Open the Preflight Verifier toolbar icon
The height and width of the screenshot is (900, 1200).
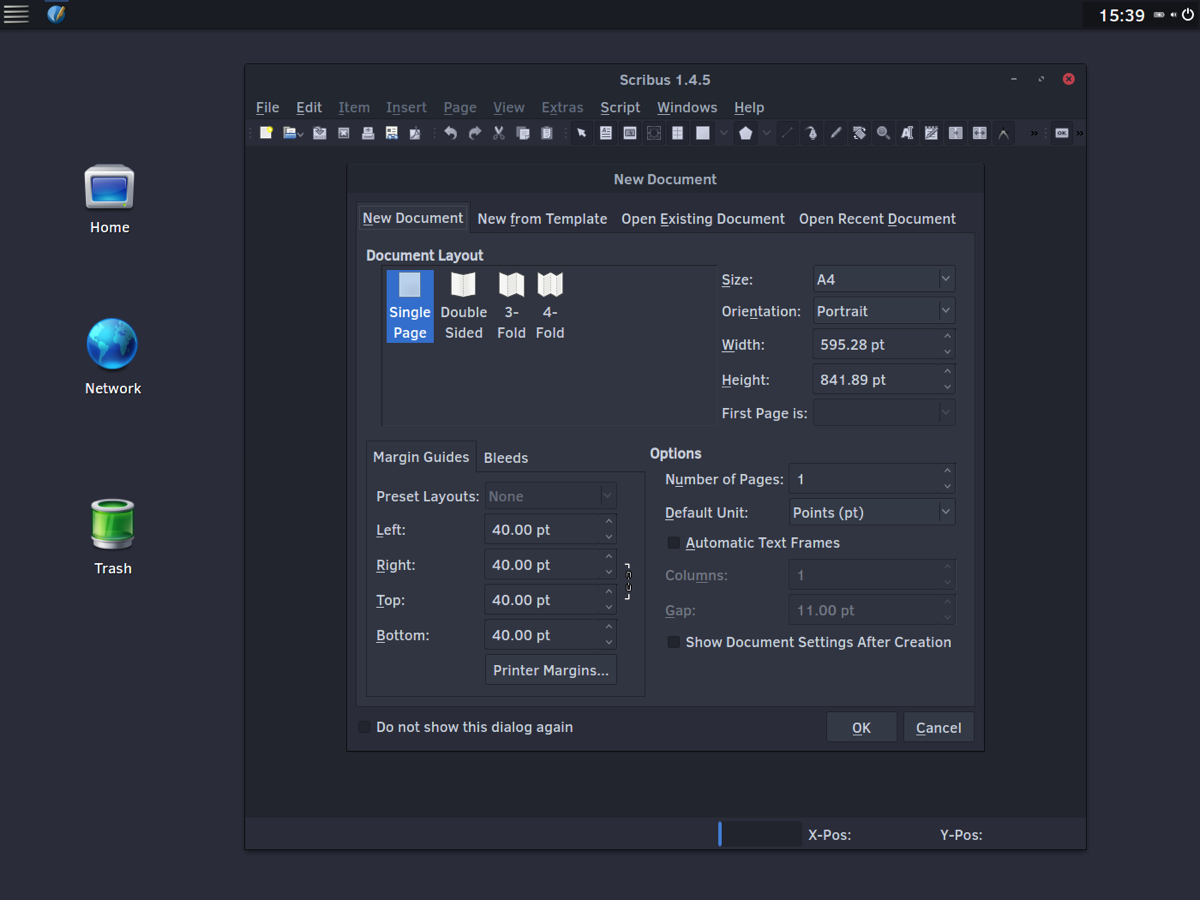[392, 133]
